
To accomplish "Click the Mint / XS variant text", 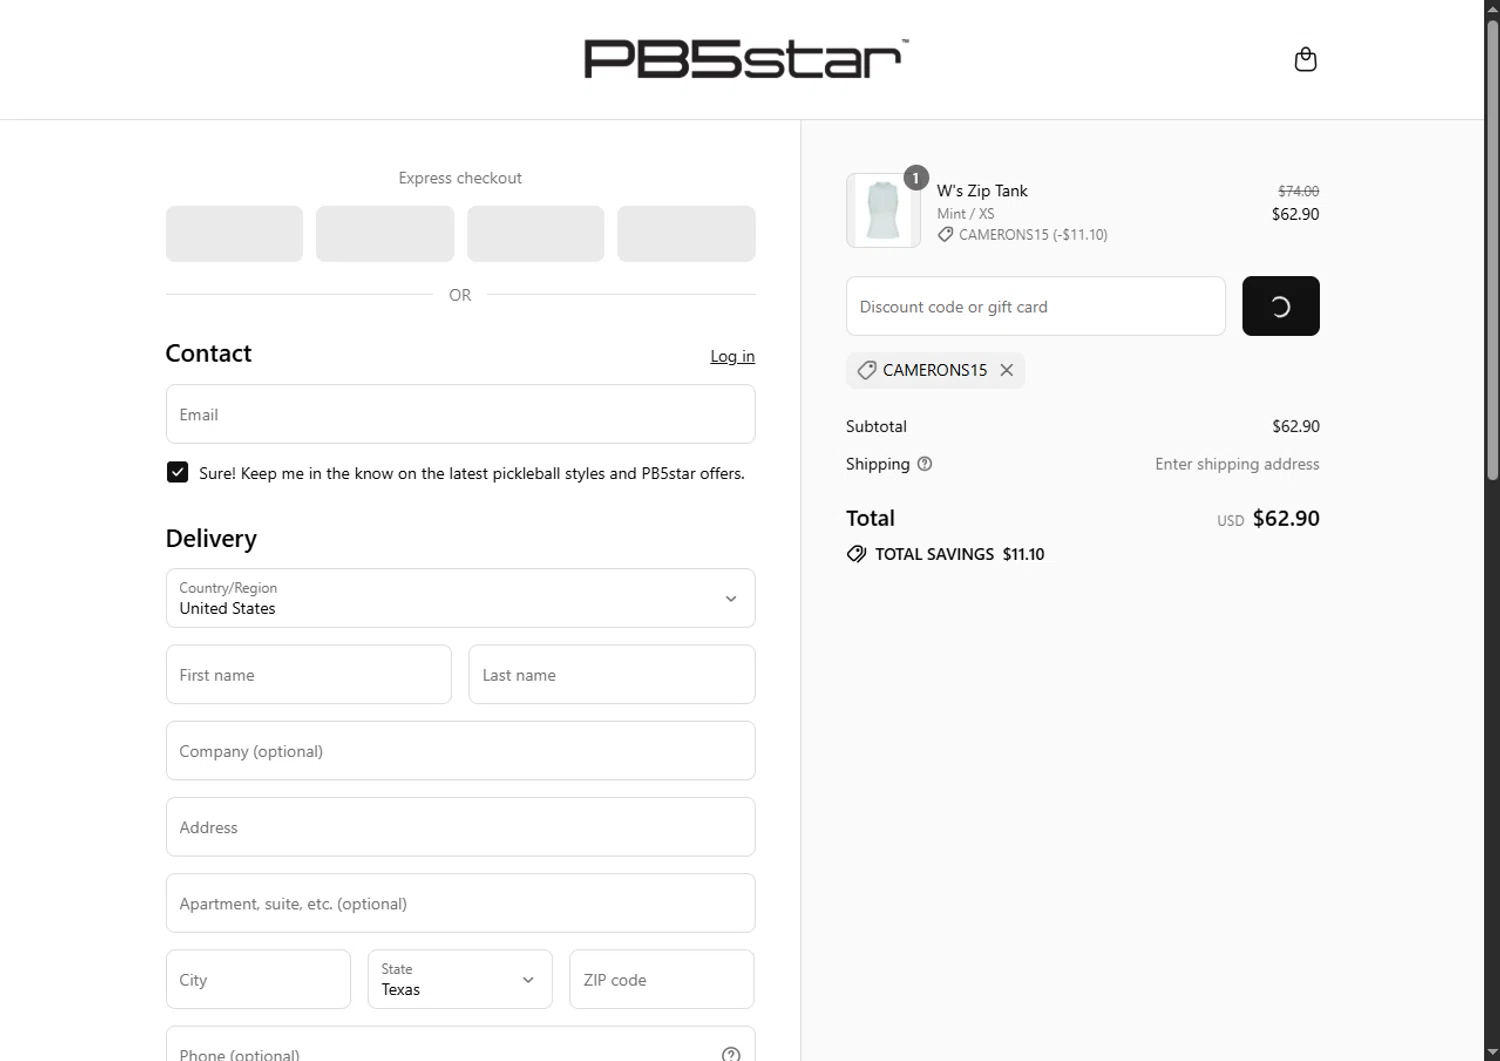I will point(966,213).
